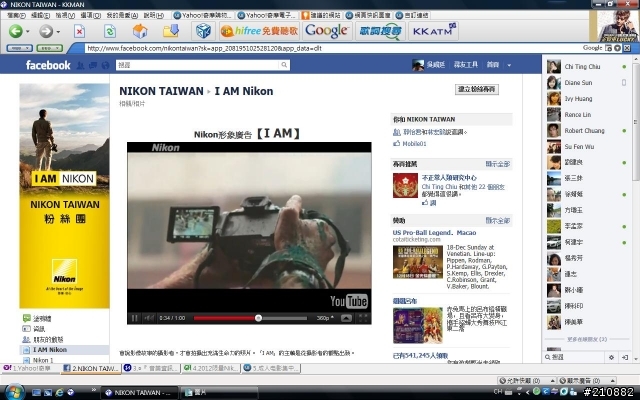640x400 pixels.
Task: Open the first Yahoo bookmark in links bar
Action: tap(203, 15)
